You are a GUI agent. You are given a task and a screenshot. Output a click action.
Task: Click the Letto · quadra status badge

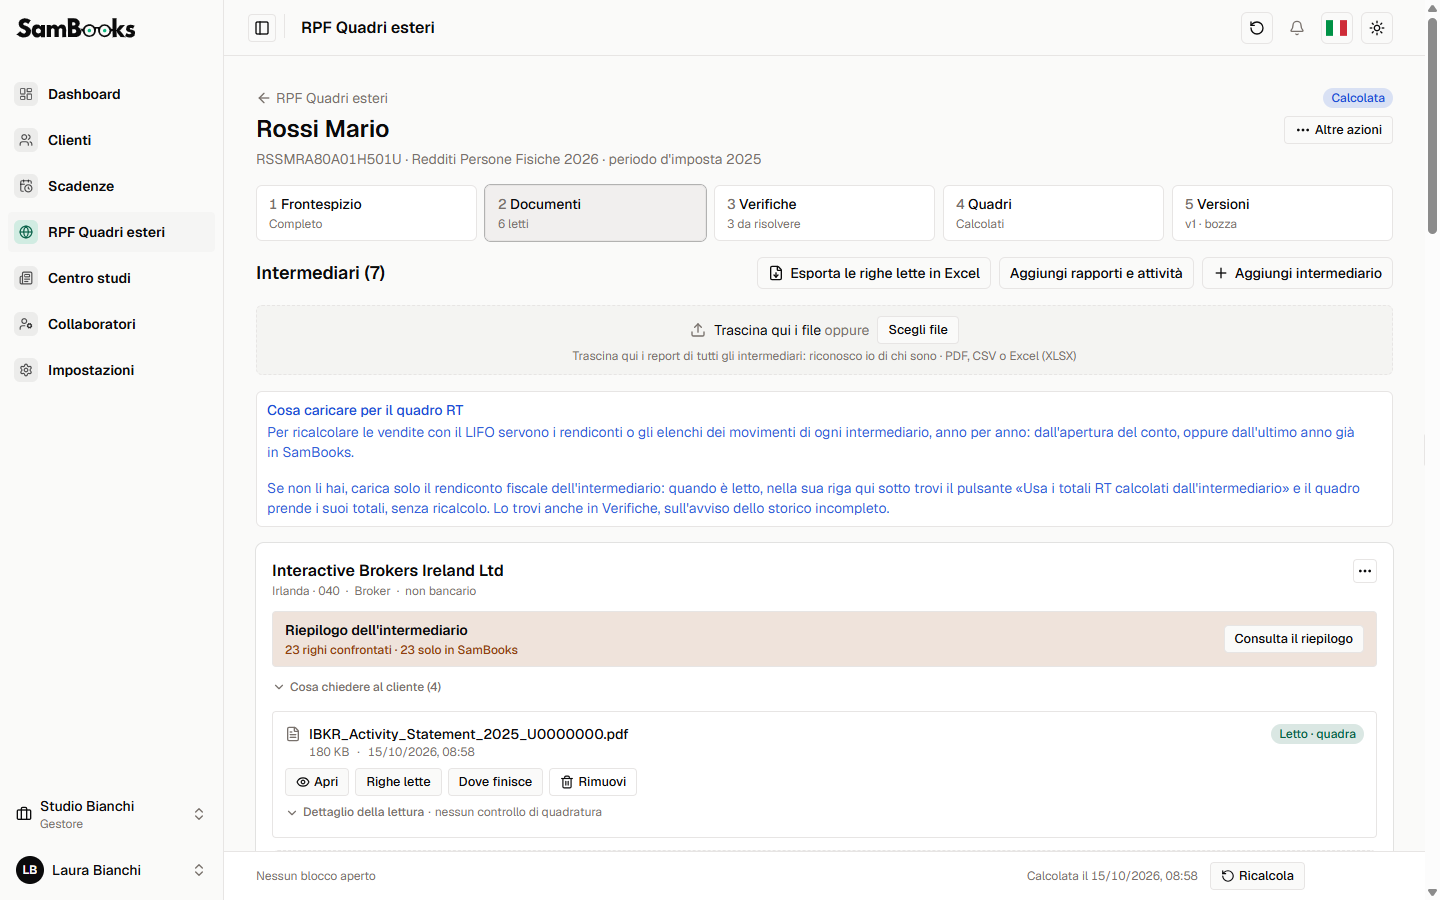[x=1317, y=734]
